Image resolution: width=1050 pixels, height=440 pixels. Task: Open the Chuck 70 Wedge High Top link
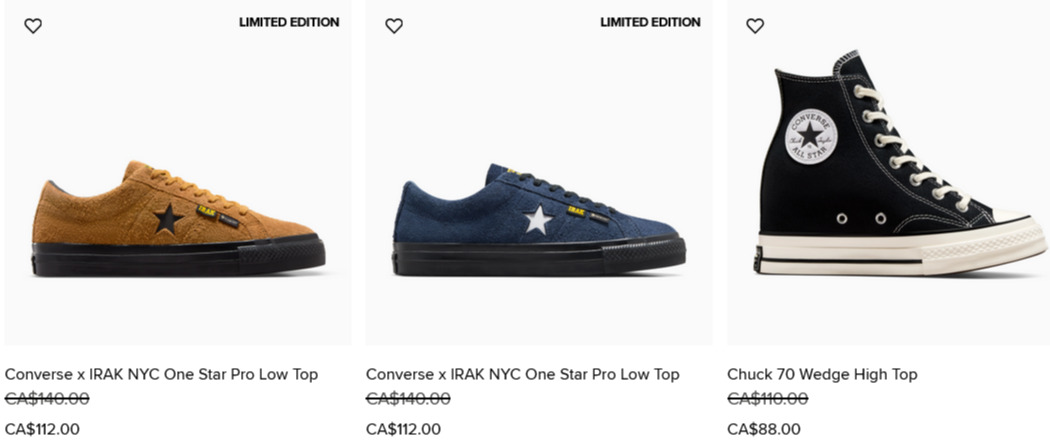[x=822, y=374]
